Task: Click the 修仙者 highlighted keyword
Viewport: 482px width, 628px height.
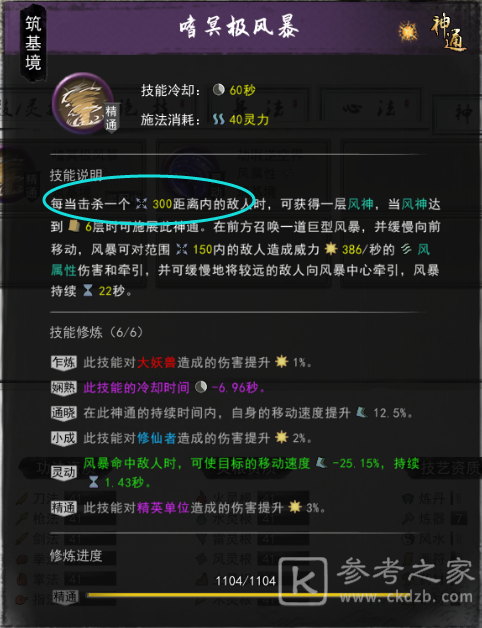Action: pos(156,438)
